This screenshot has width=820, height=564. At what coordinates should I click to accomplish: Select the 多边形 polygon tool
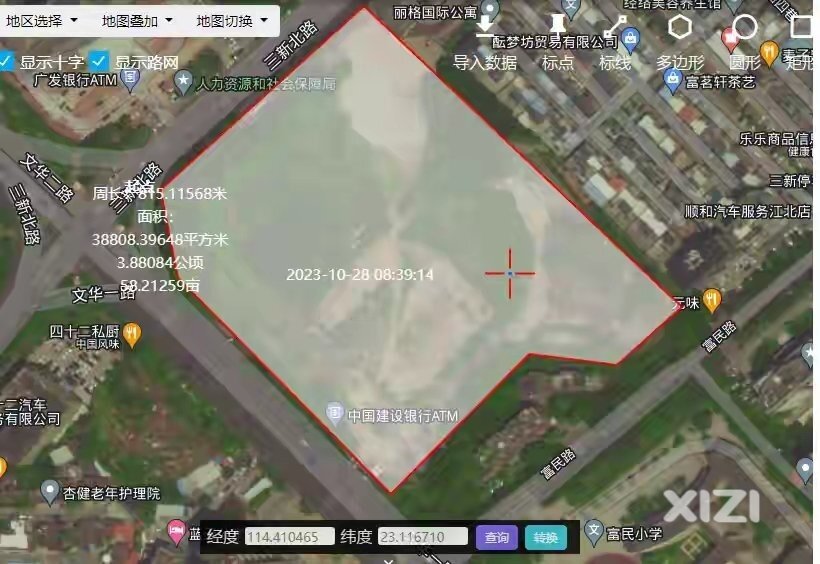[x=680, y=27]
